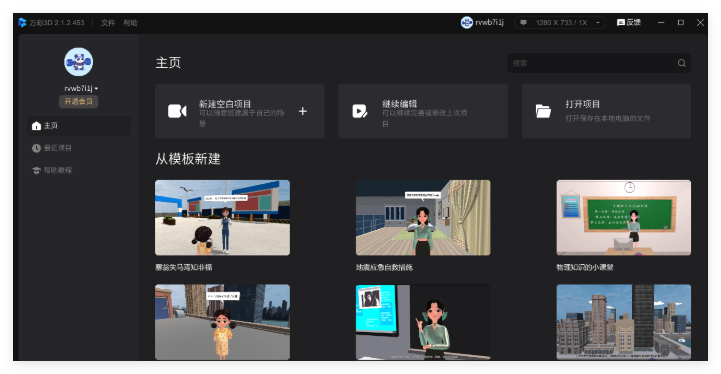Expand the sidebar rvwb7i1j account dropdown
The width and height of the screenshot is (721, 374).
click(x=81, y=88)
